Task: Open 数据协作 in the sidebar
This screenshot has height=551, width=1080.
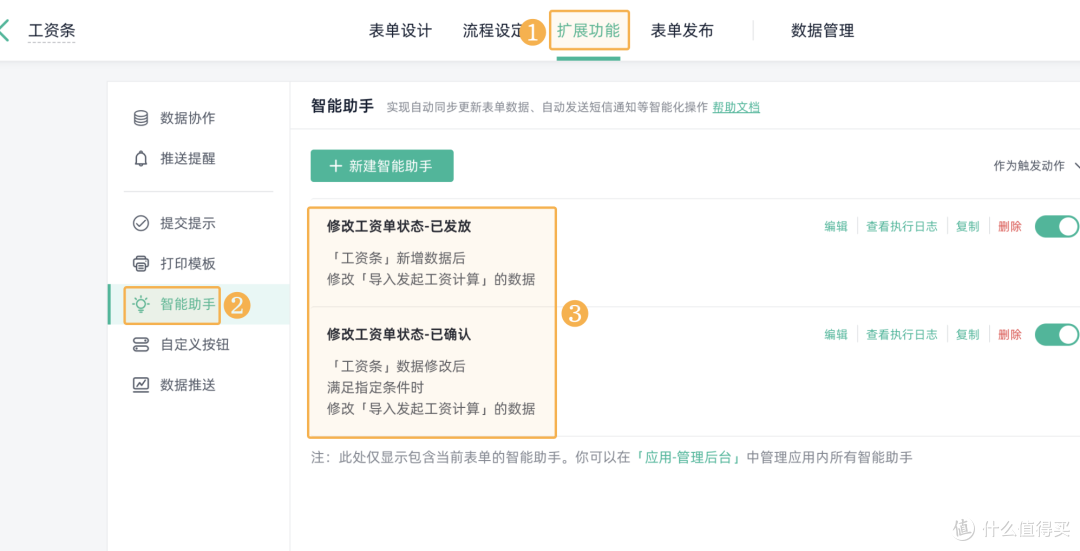Action: tap(198, 118)
